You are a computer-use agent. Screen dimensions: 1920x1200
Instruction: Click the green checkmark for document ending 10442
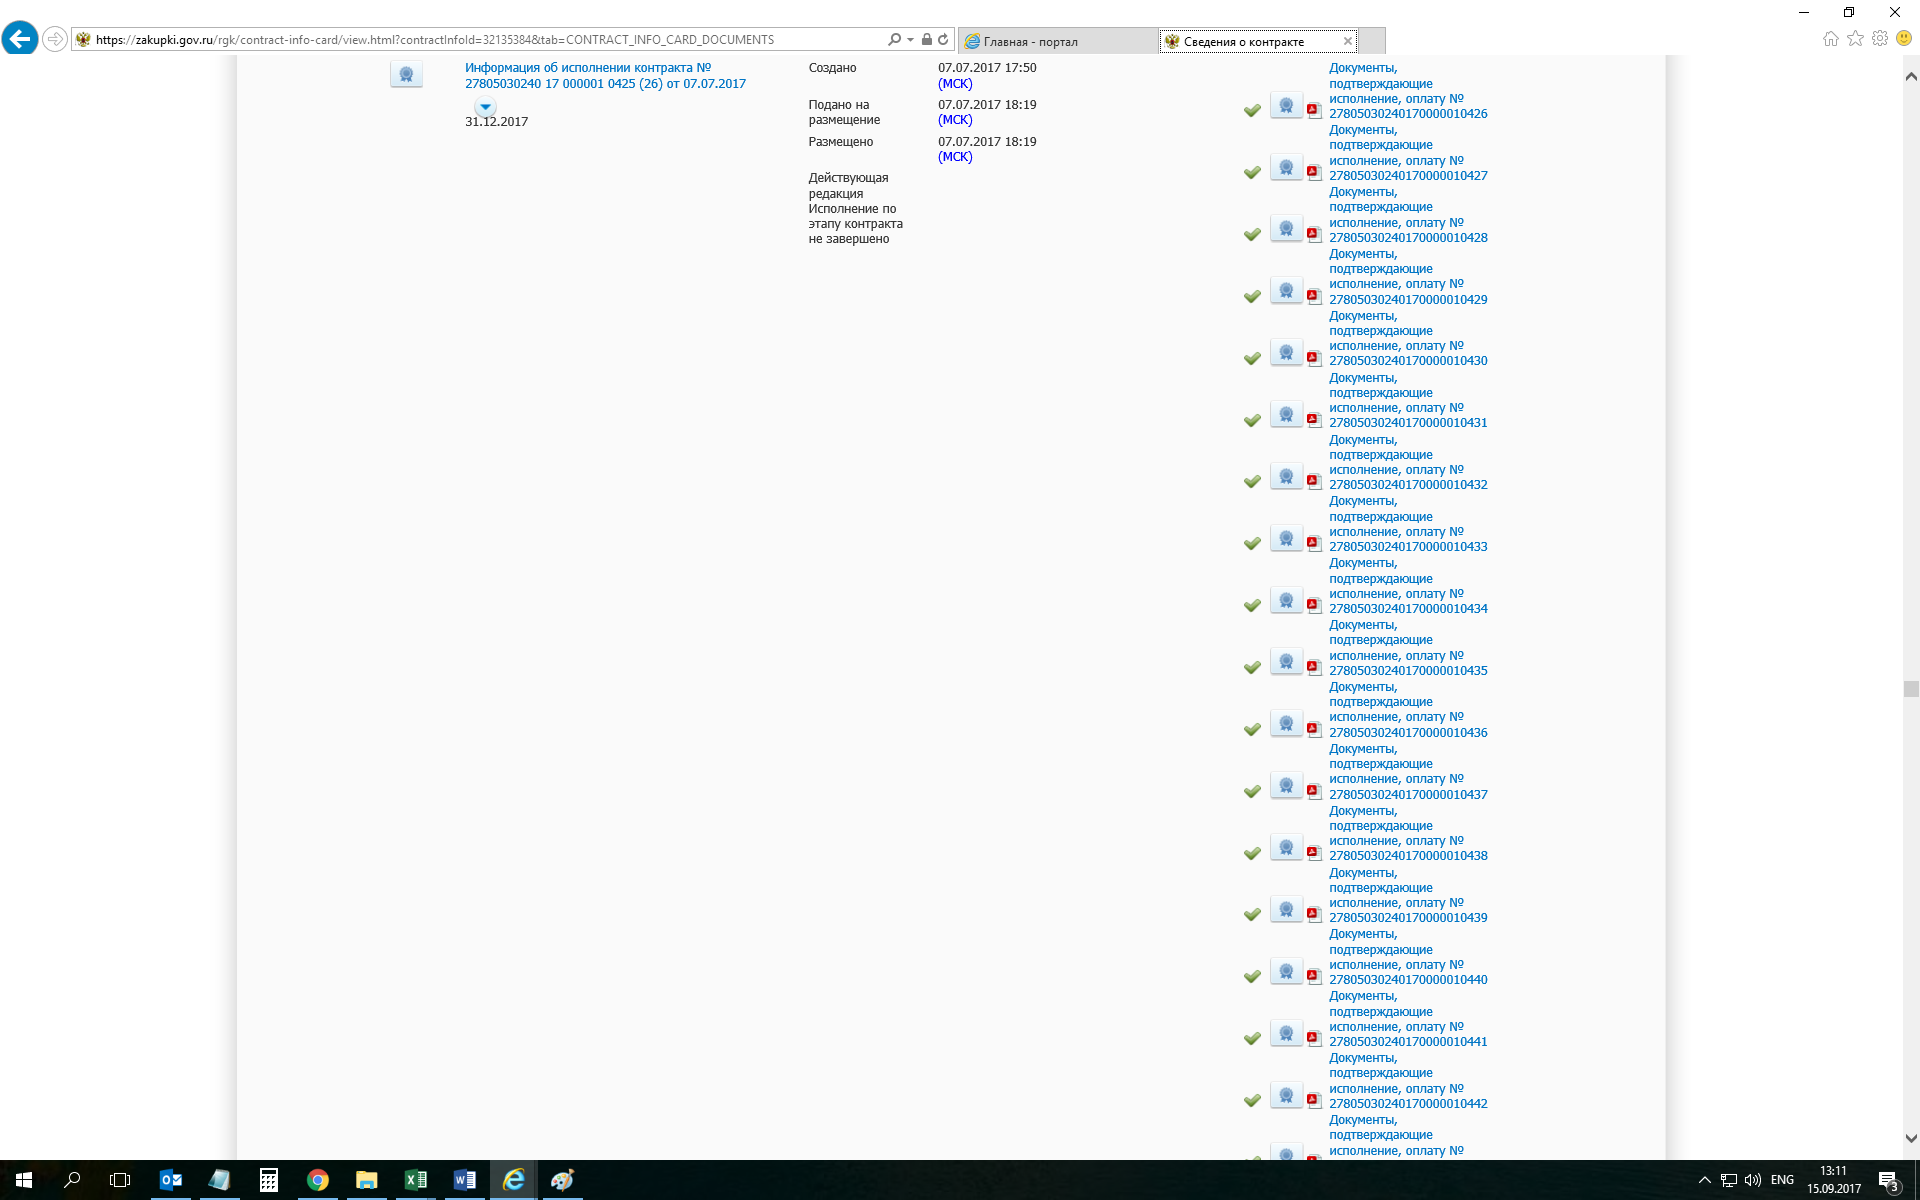pos(1252,1100)
